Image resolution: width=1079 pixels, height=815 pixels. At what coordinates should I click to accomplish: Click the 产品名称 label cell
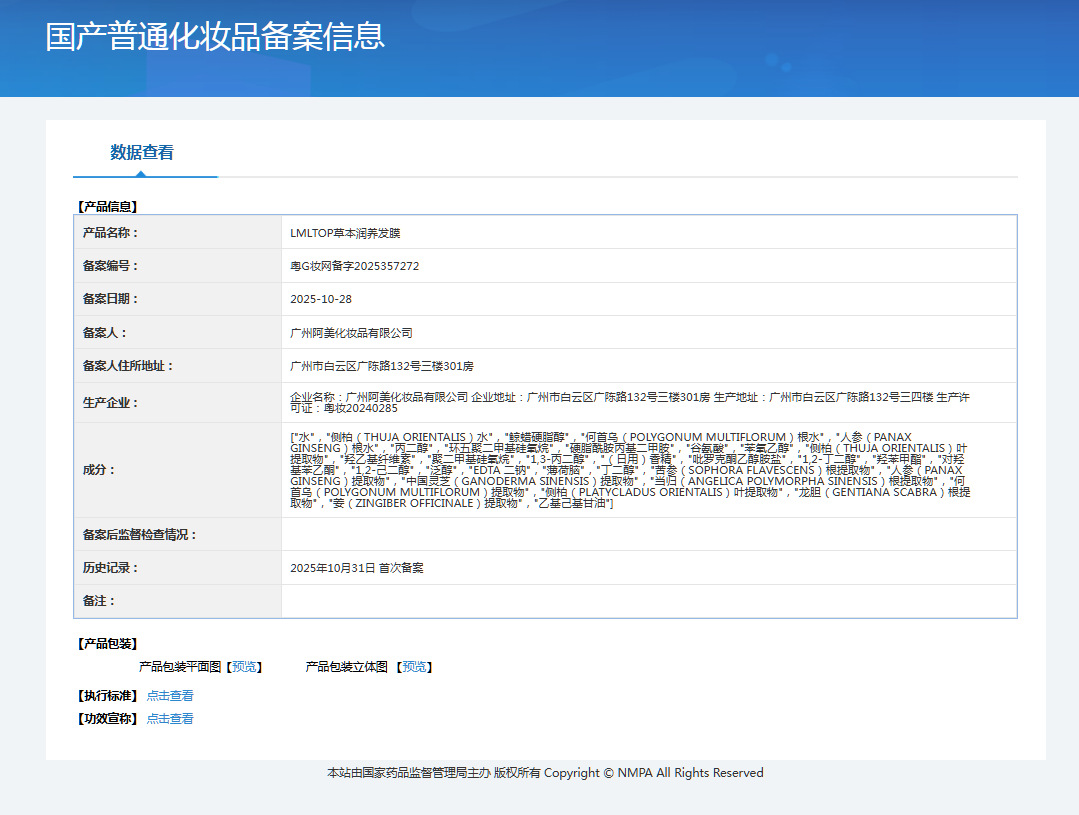[110, 233]
